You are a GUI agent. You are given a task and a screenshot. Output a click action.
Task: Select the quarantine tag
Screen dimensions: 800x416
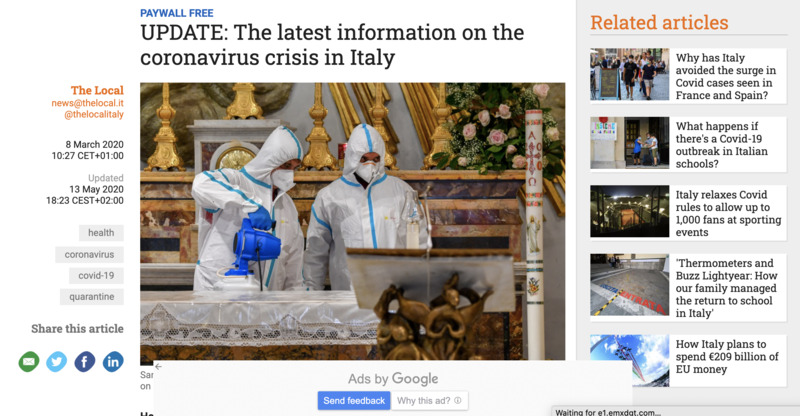point(92,297)
